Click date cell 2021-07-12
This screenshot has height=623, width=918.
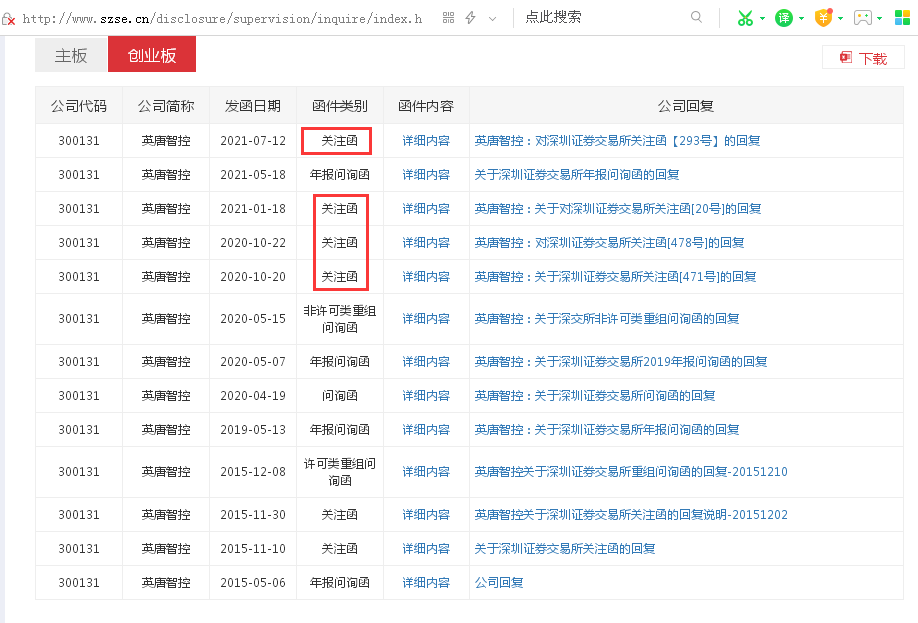[x=253, y=141]
